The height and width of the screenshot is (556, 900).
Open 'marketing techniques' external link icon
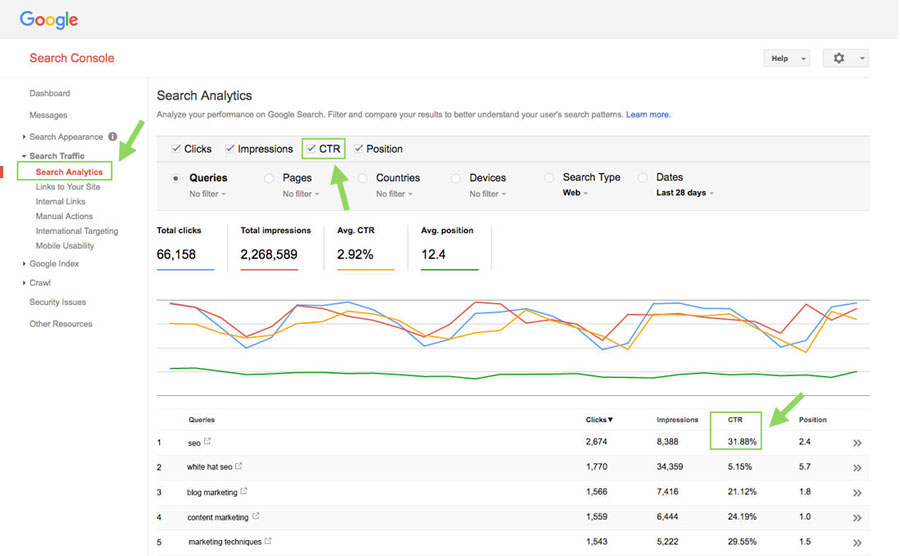268,541
